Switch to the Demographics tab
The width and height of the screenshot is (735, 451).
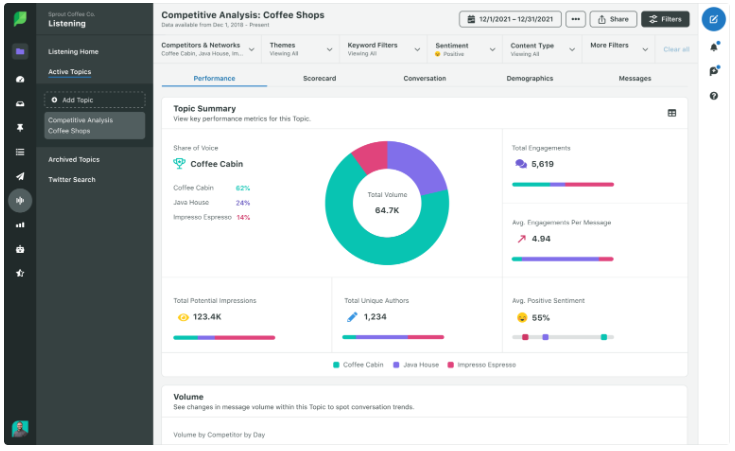(x=530, y=78)
